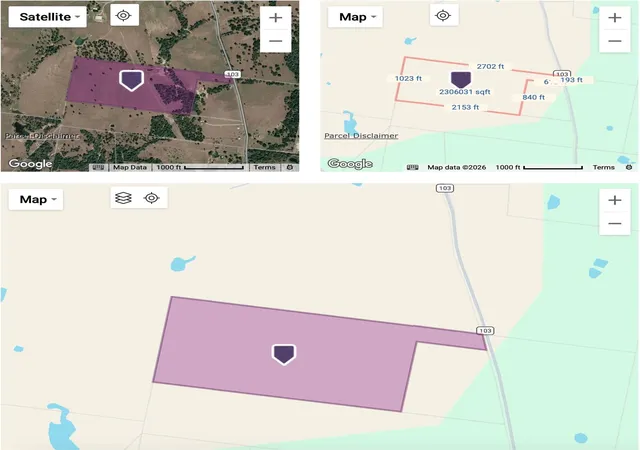This screenshot has height=450, width=640.
Task: Open Map type dropdown in bottom map
Action: click(x=36, y=199)
